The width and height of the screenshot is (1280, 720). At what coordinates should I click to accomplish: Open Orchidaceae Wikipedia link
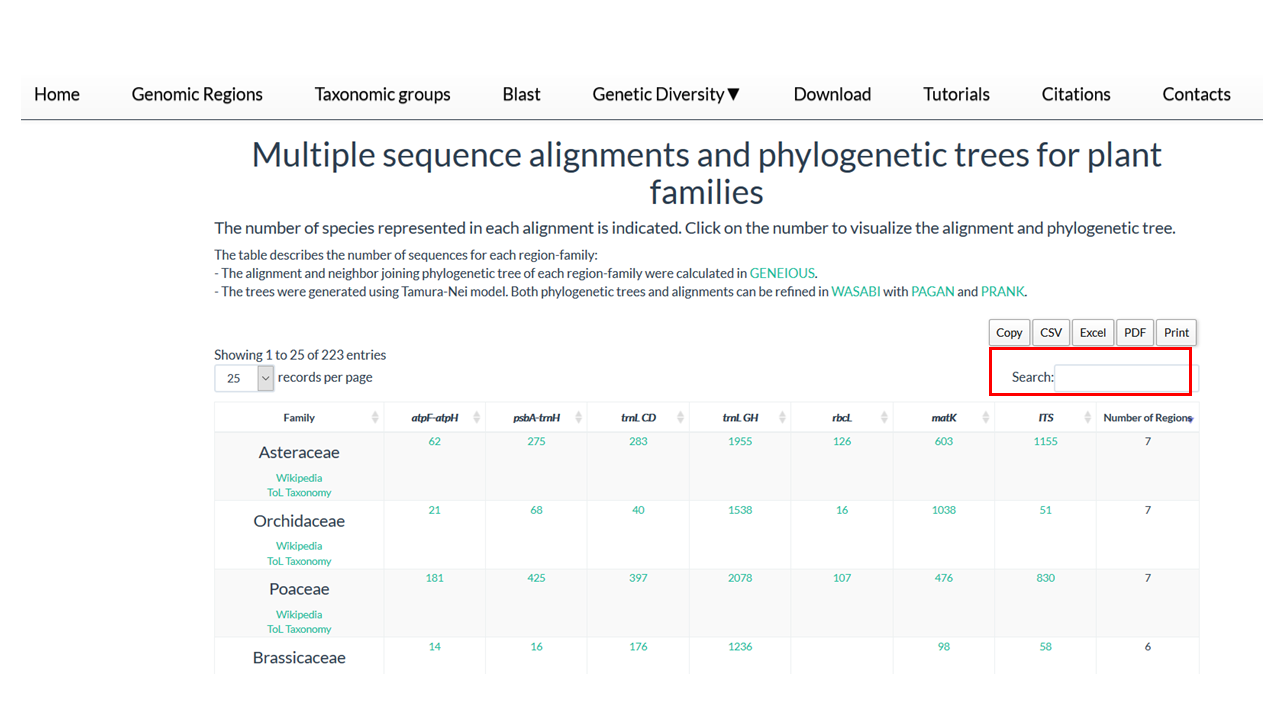[299, 546]
